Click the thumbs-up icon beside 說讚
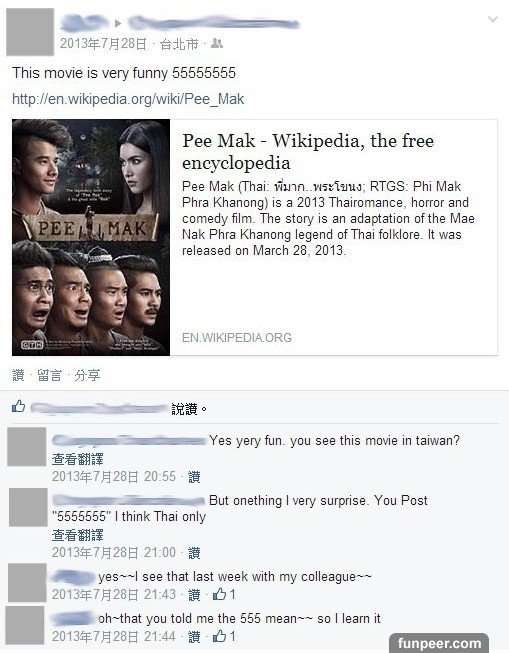 tap(18, 406)
